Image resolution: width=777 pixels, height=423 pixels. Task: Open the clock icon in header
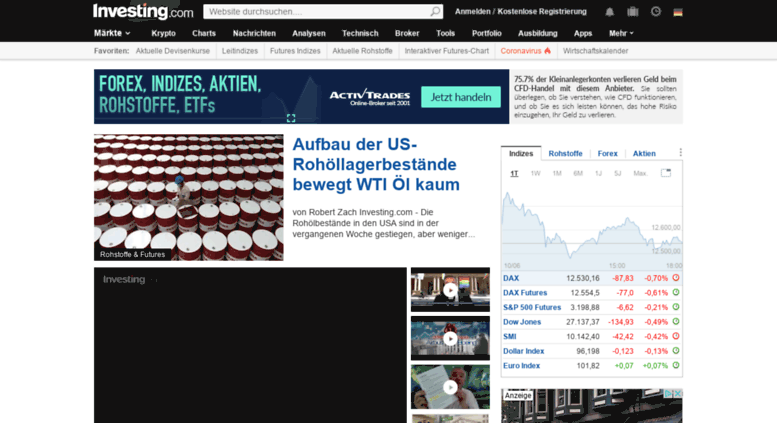coord(656,11)
